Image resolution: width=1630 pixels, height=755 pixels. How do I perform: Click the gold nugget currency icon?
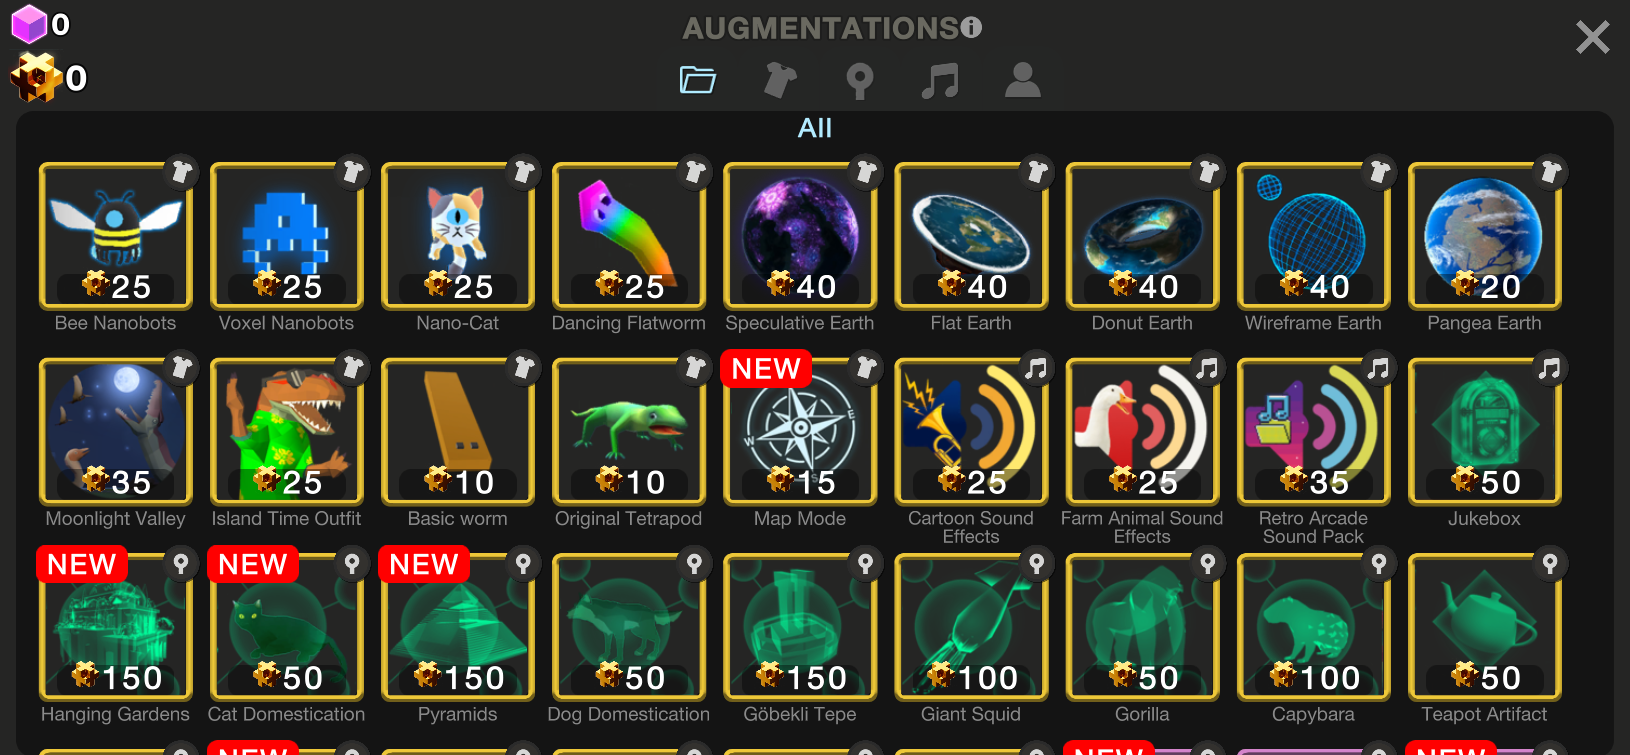coord(34,77)
